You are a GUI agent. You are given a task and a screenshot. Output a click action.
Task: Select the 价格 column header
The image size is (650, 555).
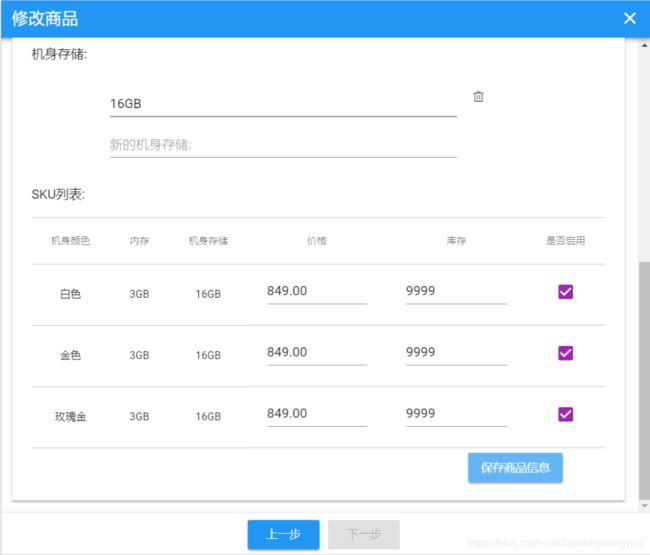coord(317,241)
